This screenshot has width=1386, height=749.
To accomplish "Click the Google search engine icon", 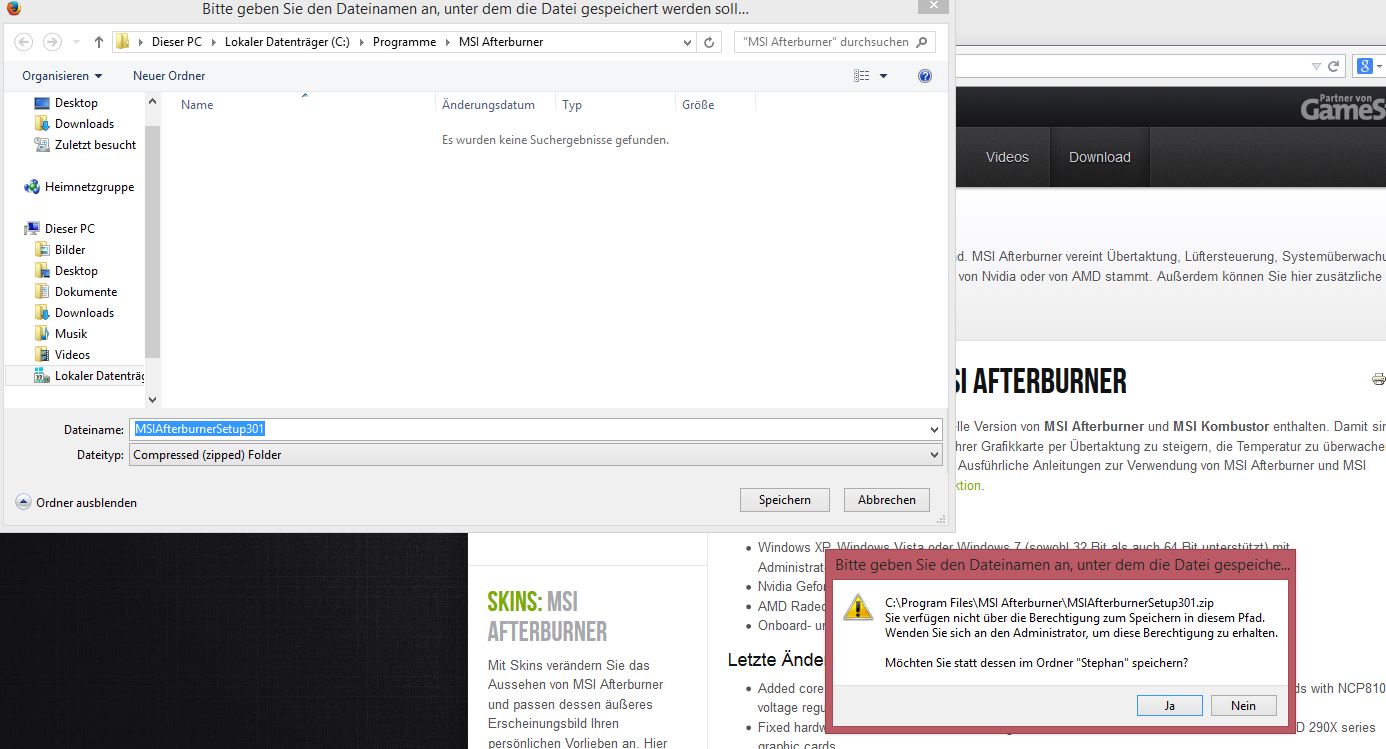I will tap(1364, 66).
